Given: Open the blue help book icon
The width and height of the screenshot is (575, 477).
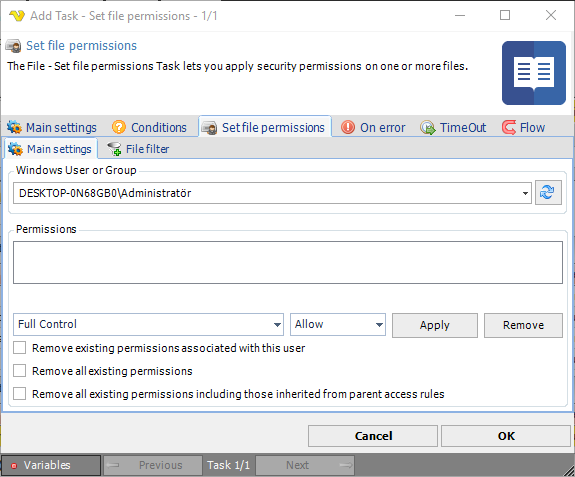Looking at the screenshot, I should click(x=534, y=73).
